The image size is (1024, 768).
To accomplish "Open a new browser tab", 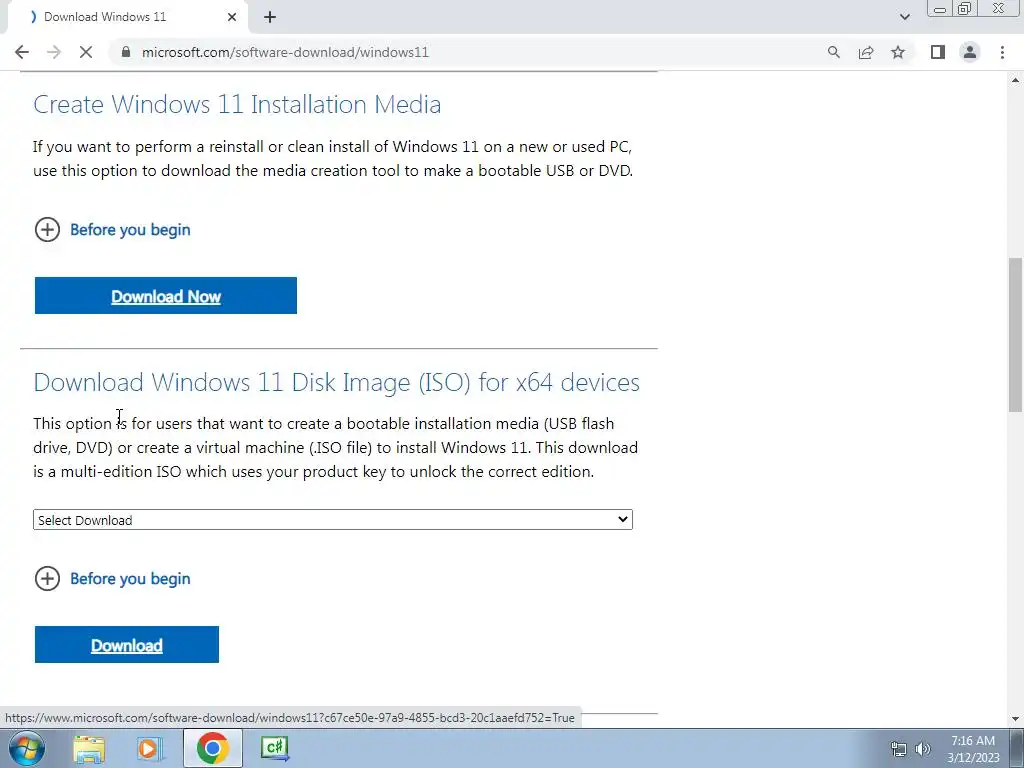I will pos(270,18).
